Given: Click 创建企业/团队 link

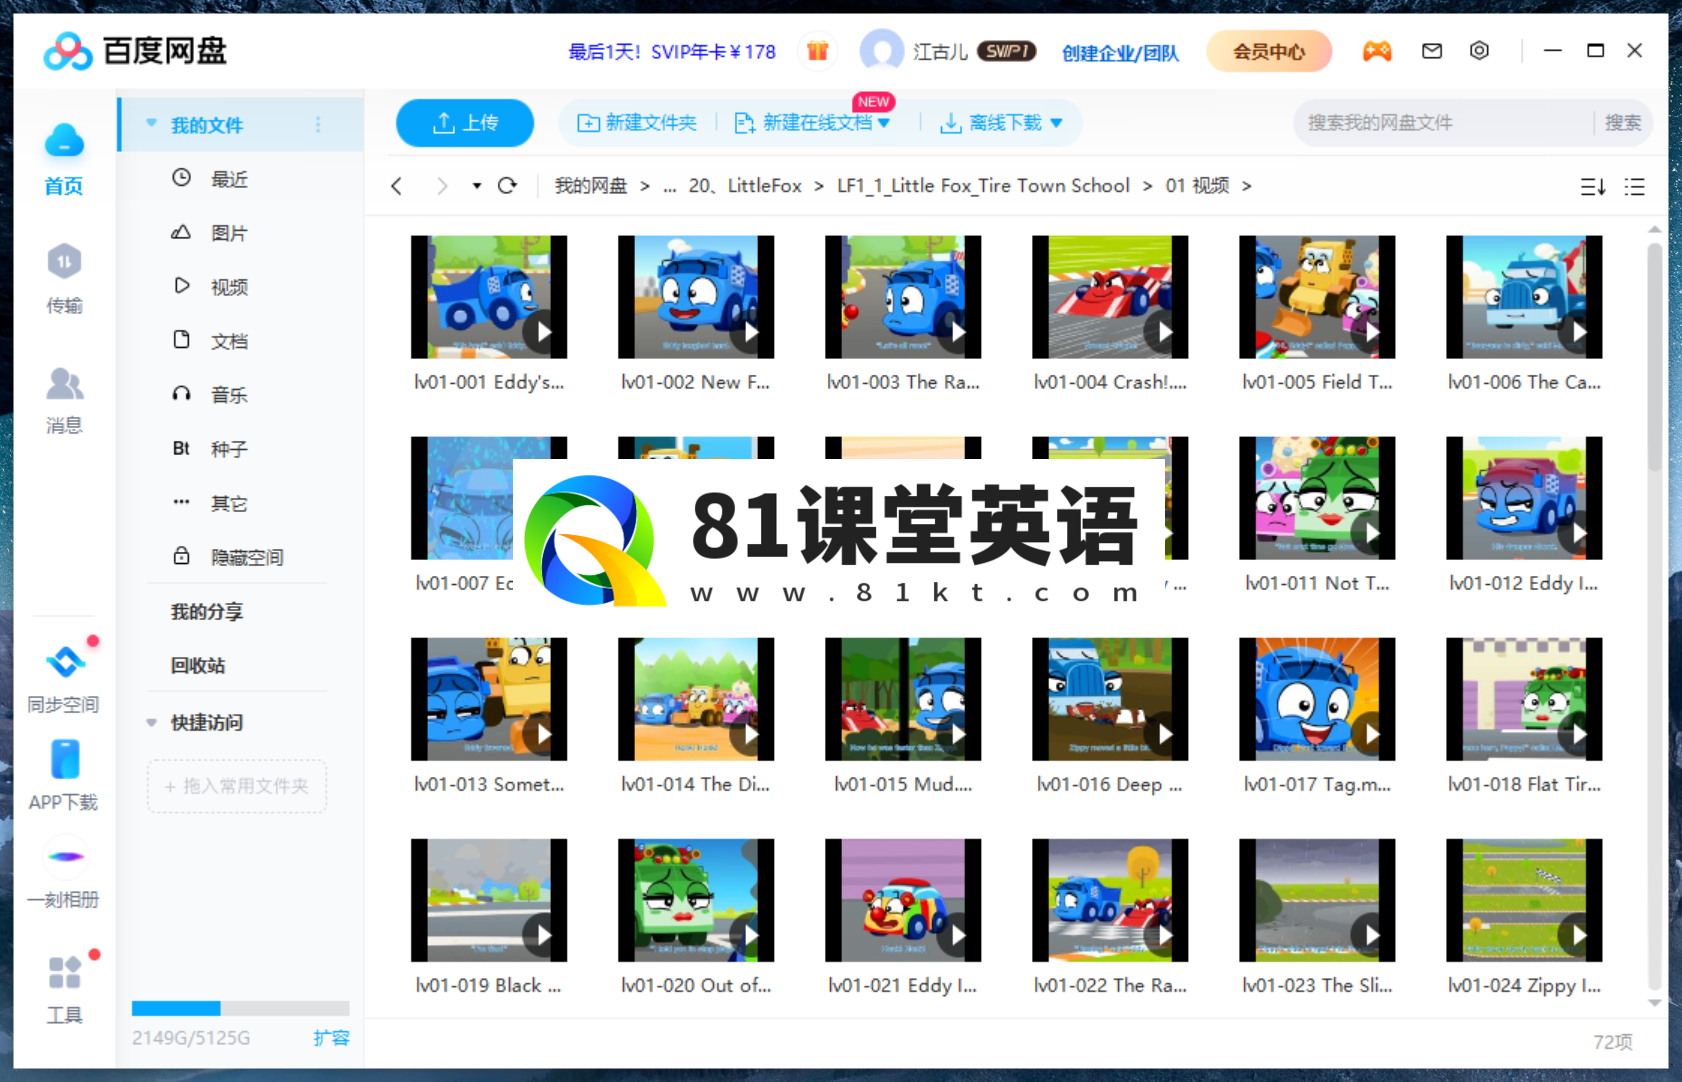Looking at the screenshot, I should tap(1120, 53).
